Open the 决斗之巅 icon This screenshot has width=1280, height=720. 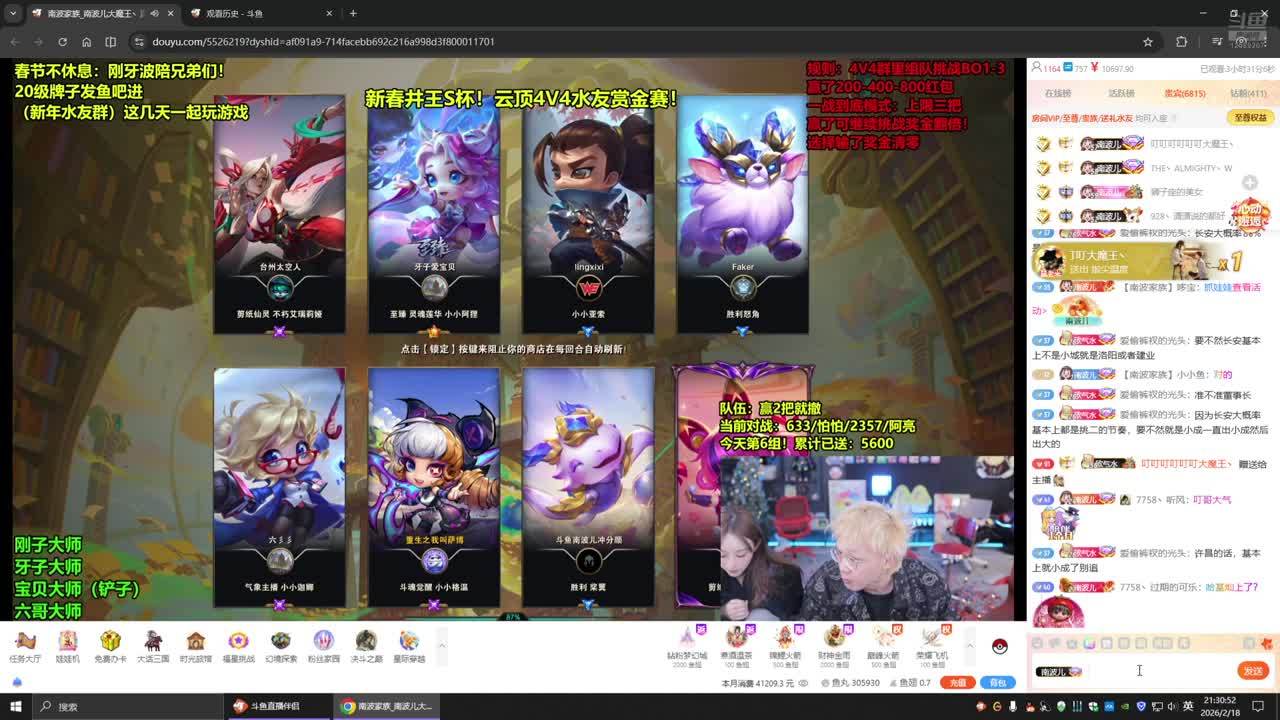(366, 646)
